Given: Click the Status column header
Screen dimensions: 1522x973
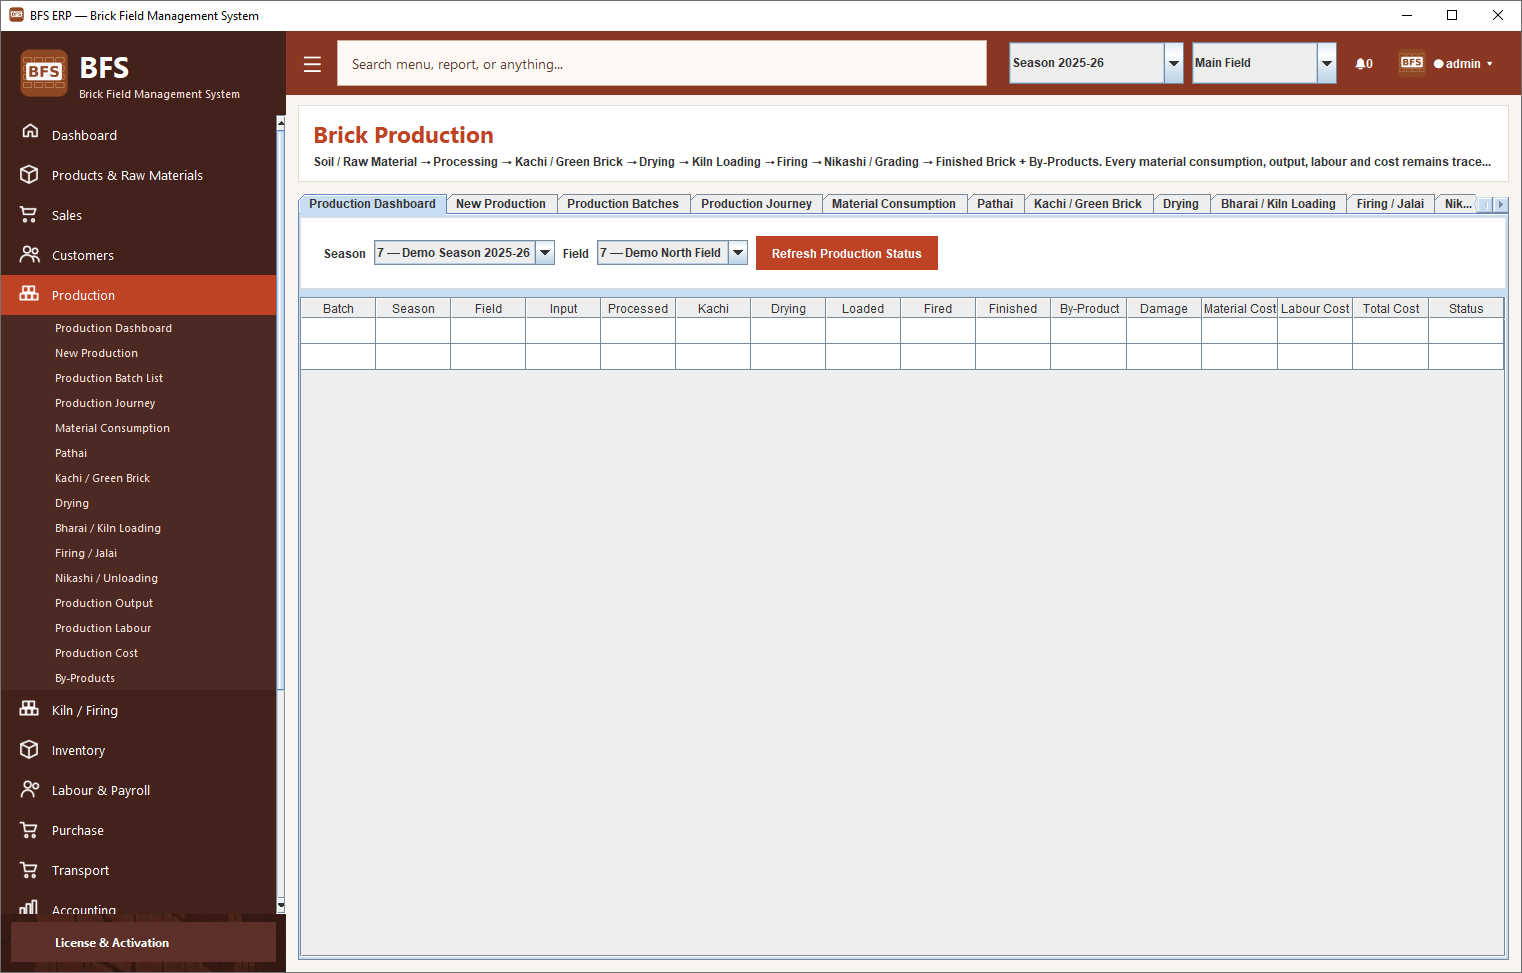Looking at the screenshot, I should pyautogui.click(x=1466, y=308).
